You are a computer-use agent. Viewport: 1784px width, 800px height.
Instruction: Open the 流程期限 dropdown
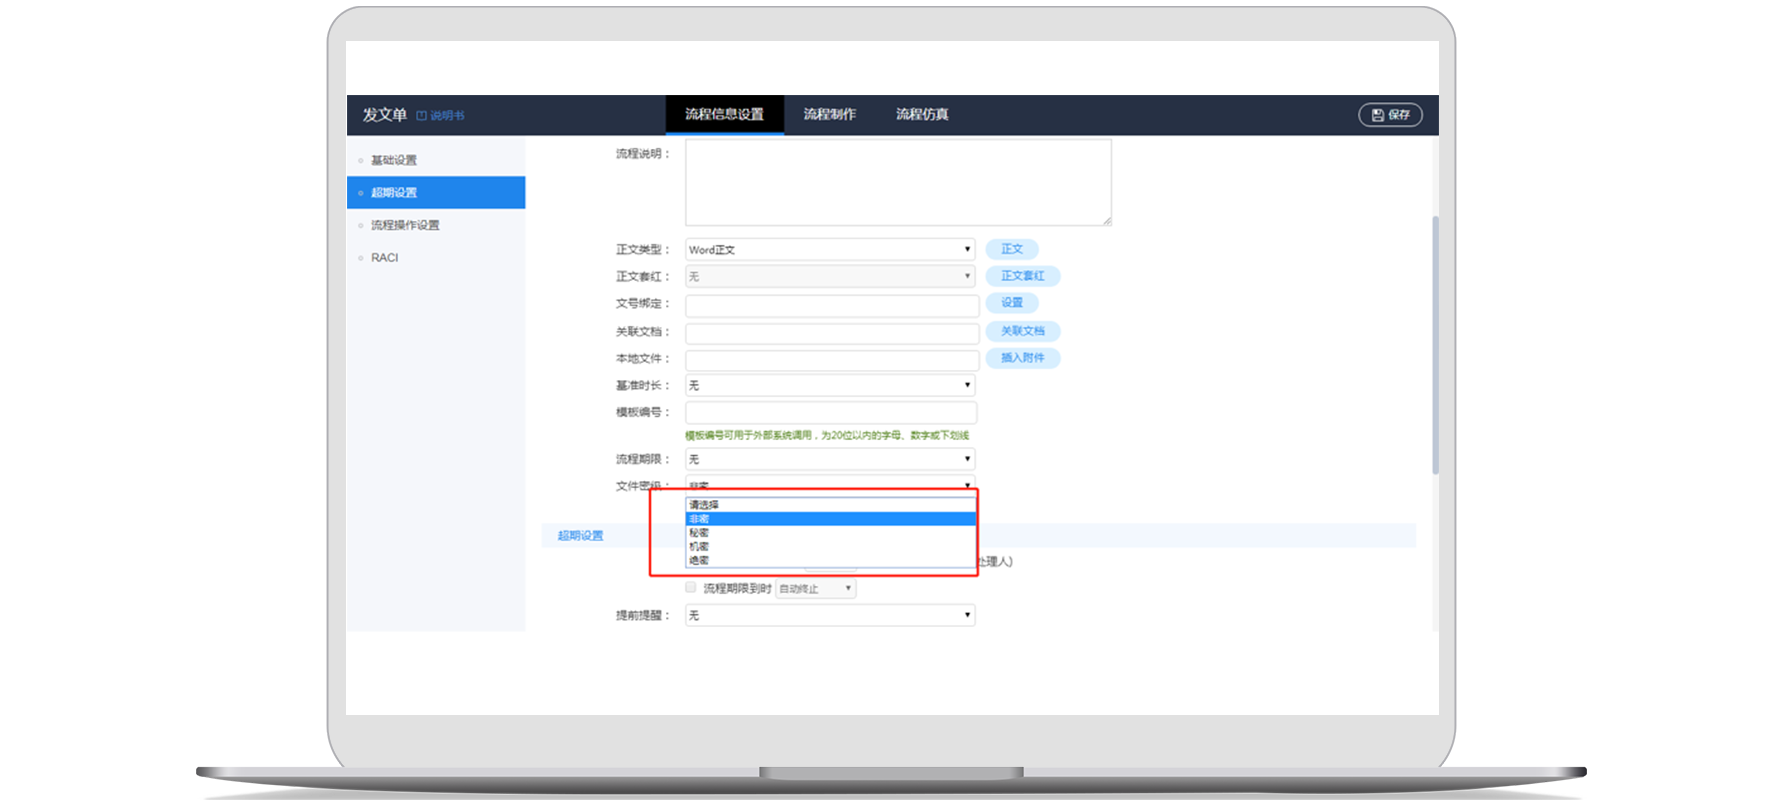click(x=829, y=459)
